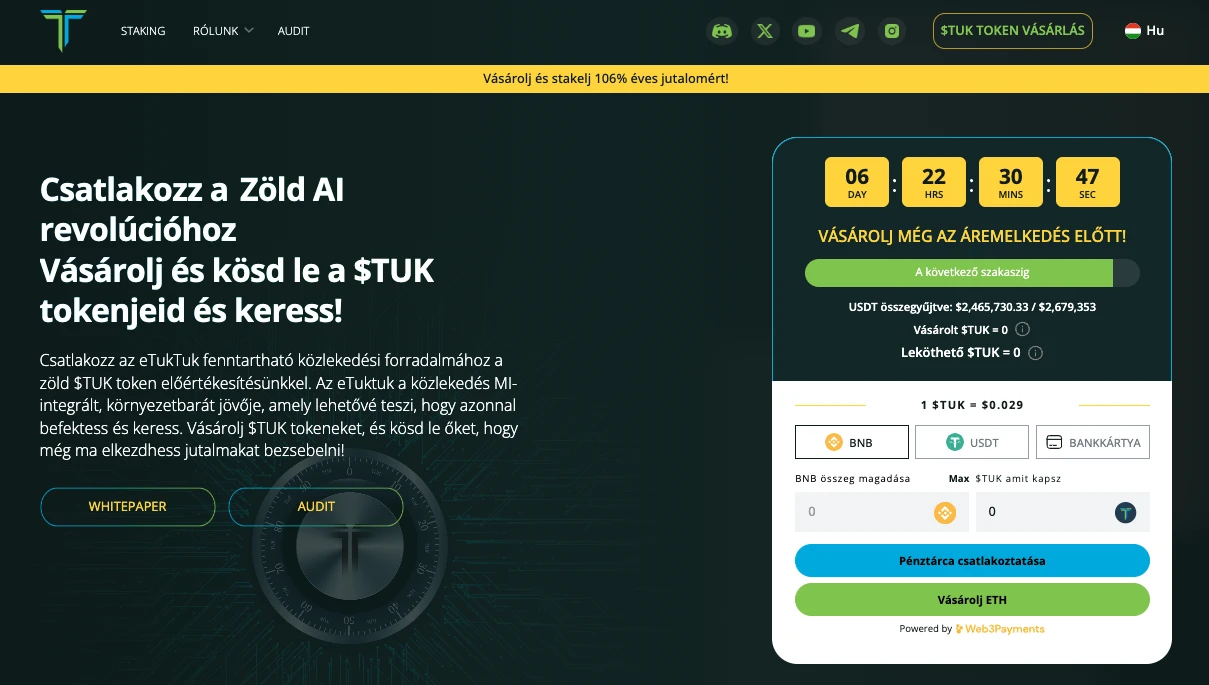Open the YouTube social icon
Screen dimensions: 1209x685
pyautogui.click(x=807, y=31)
